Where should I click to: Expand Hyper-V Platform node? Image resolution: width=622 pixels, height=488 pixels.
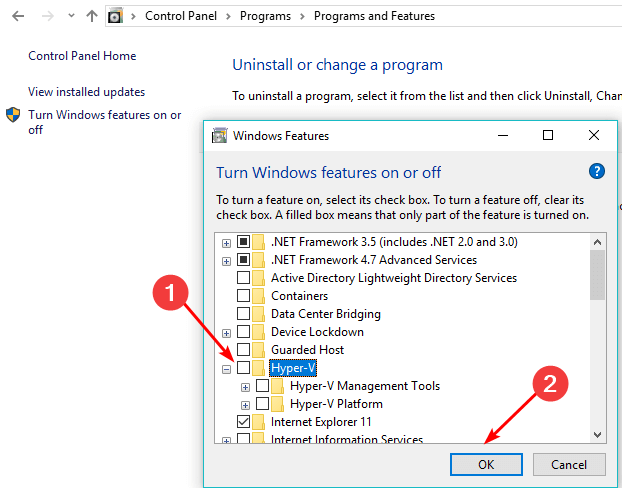[x=246, y=405]
